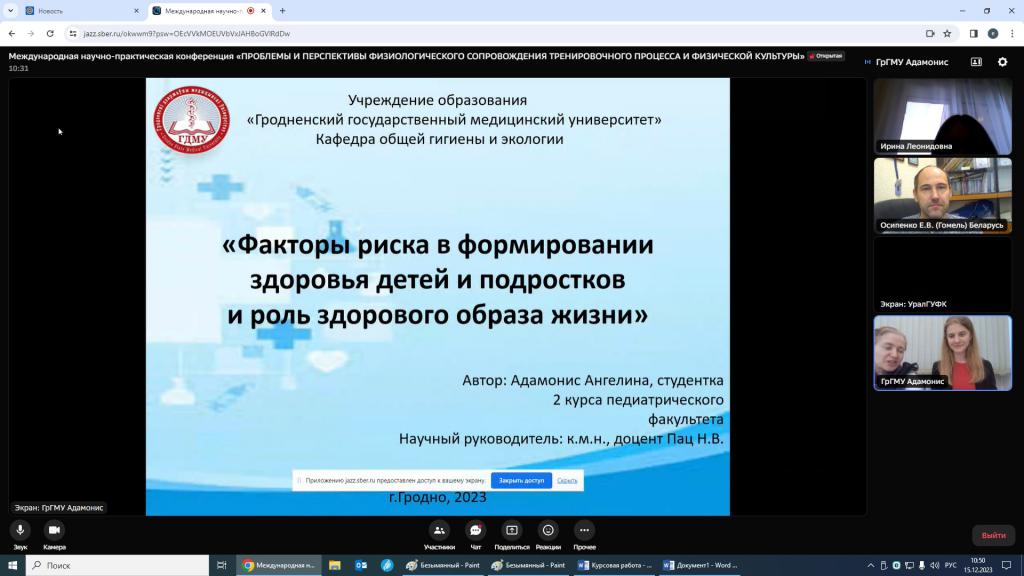This screenshot has width=1024, height=576.
Task: Open conference settings gear icon
Action: [x=1003, y=62]
